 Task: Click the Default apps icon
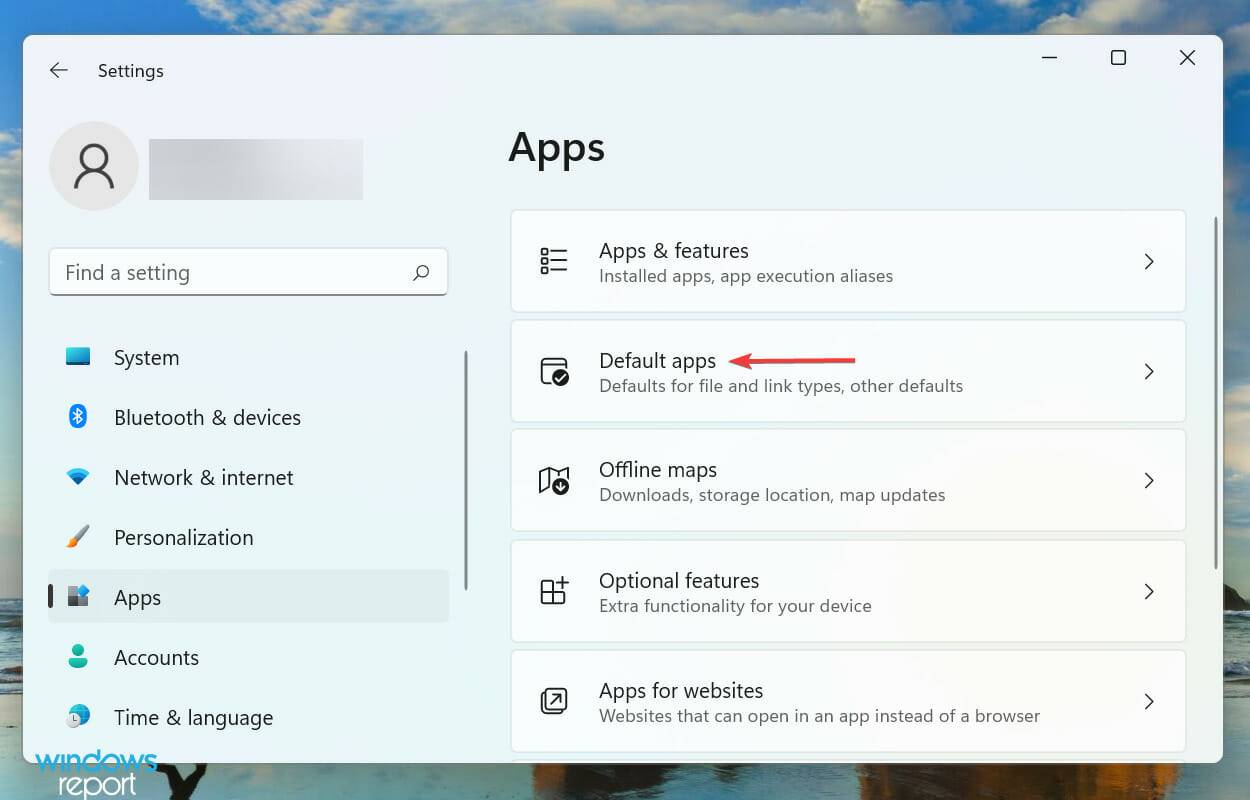pyautogui.click(x=554, y=371)
